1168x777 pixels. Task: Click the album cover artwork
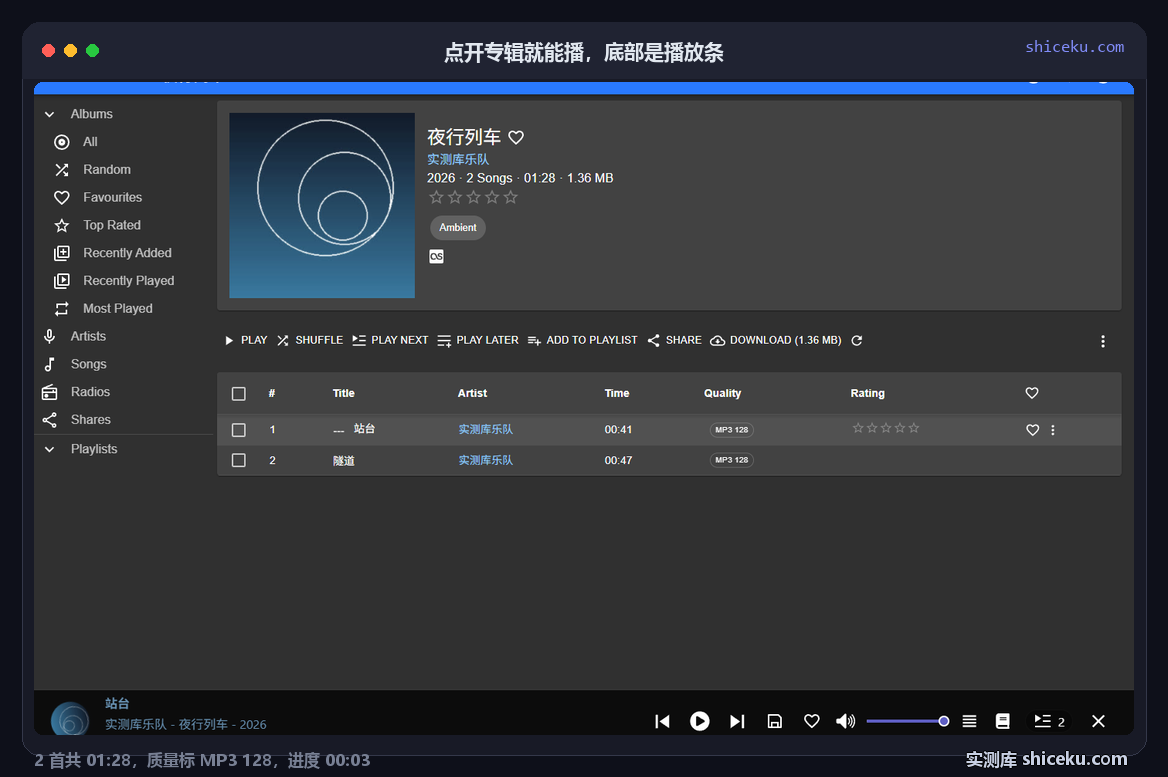tap(322, 206)
